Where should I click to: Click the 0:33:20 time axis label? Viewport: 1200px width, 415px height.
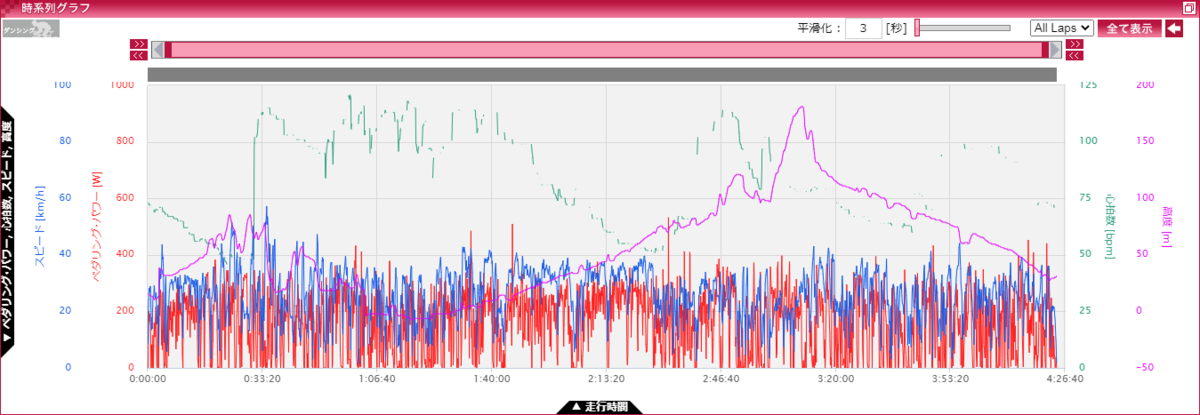pyautogui.click(x=262, y=379)
